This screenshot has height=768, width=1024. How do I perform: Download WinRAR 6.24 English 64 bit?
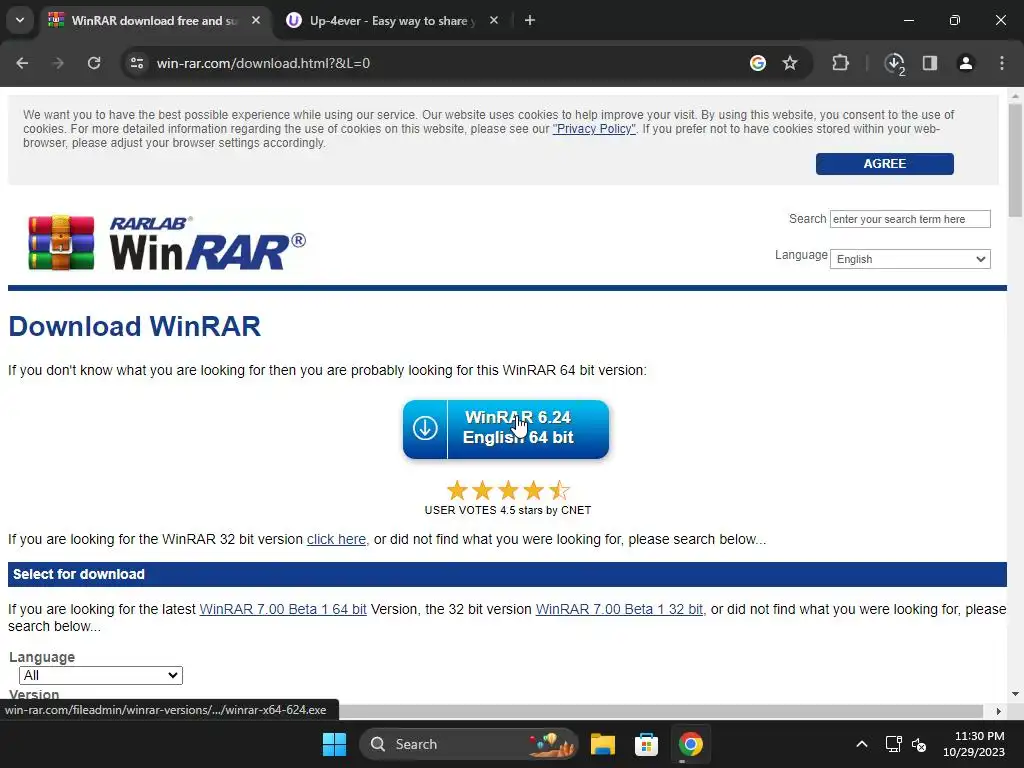[505, 429]
